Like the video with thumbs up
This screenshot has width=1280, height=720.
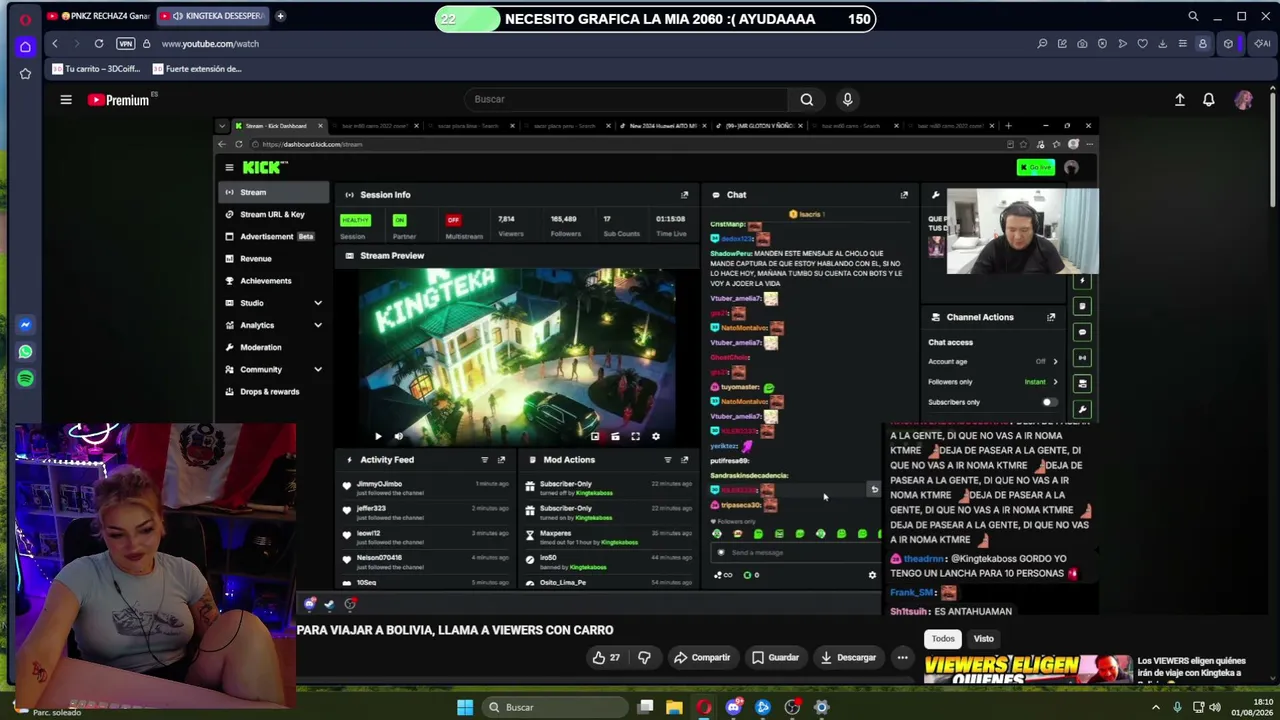point(606,657)
